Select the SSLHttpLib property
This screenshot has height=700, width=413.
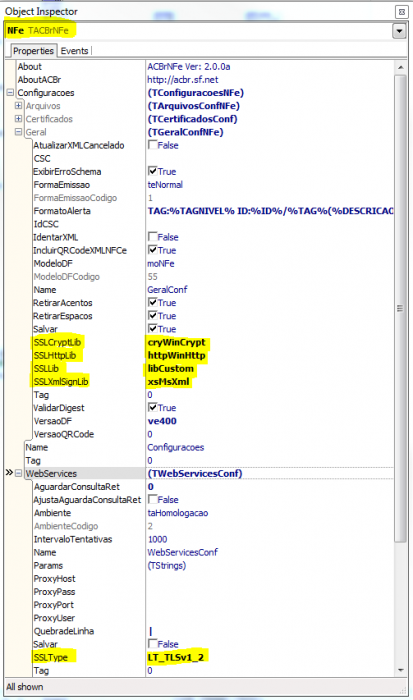(x=55, y=355)
